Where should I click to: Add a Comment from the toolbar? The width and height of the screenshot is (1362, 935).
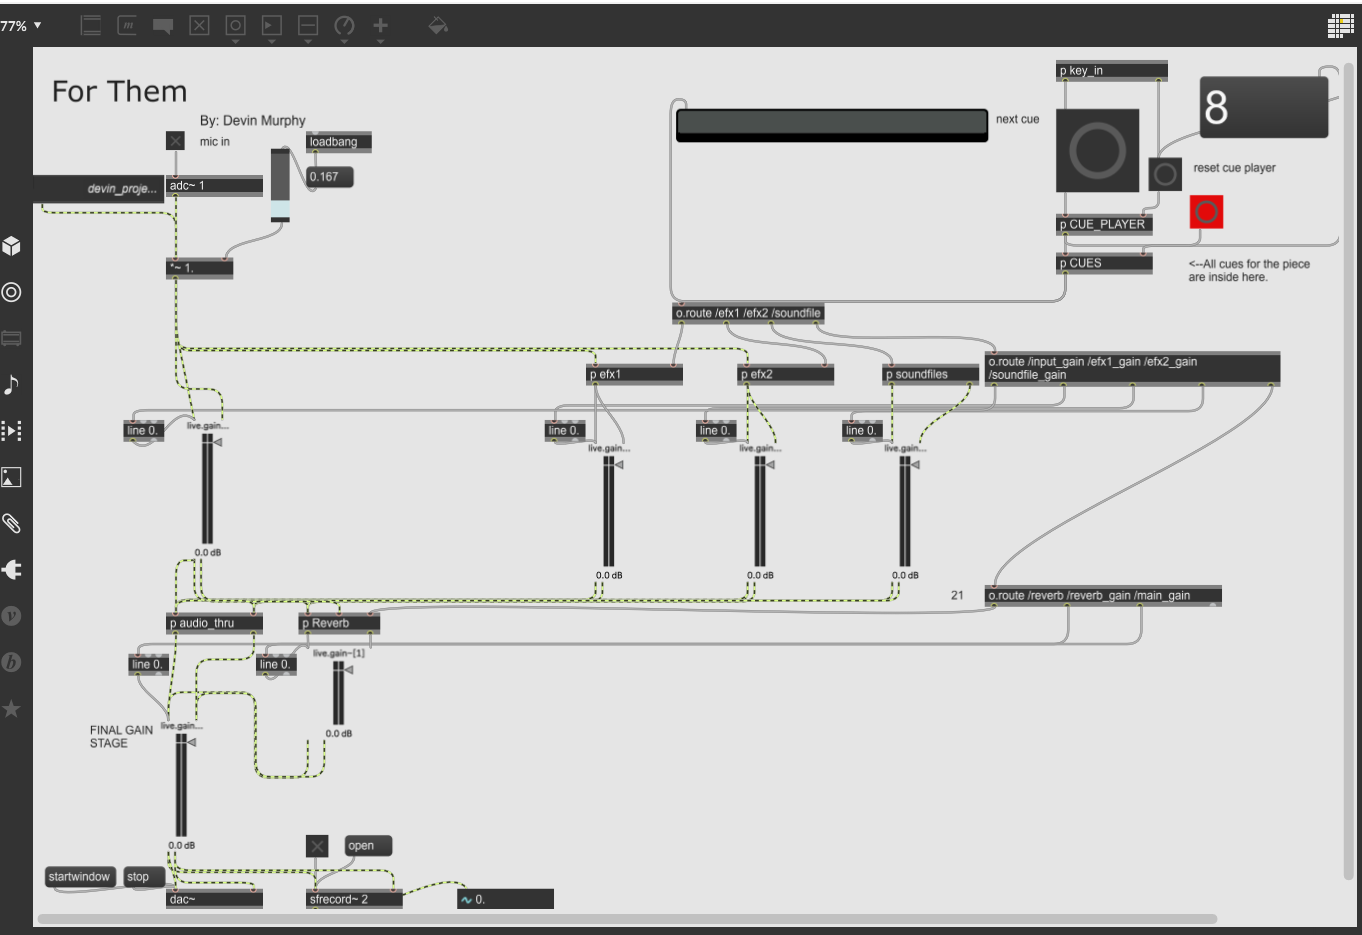163,26
